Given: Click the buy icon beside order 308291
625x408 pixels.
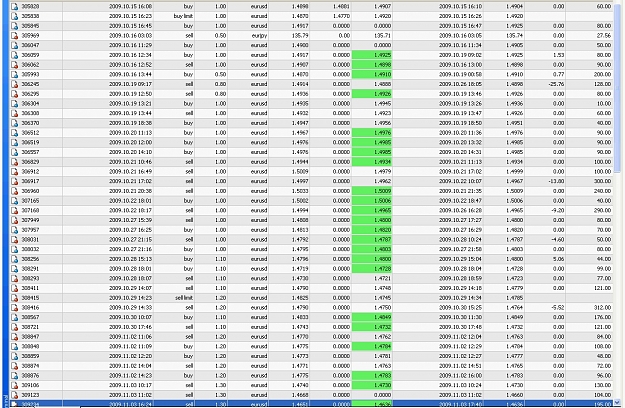Looking at the screenshot, I should tap(14, 269).
